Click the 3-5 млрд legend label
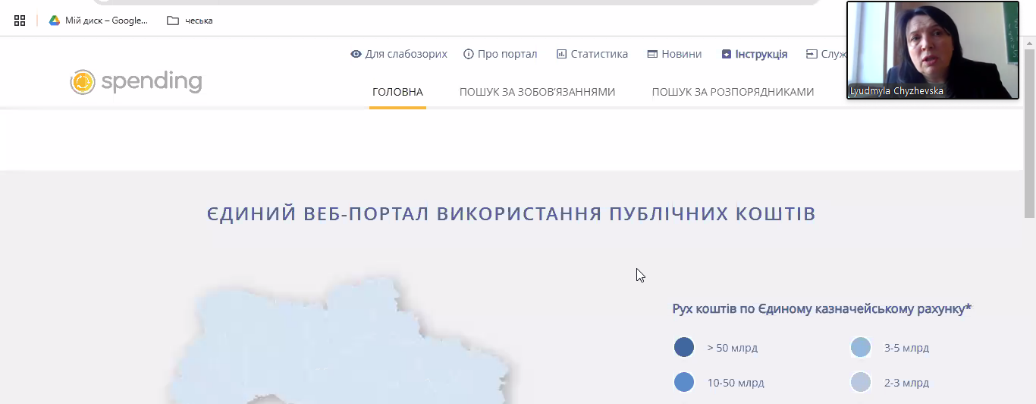 click(x=906, y=348)
